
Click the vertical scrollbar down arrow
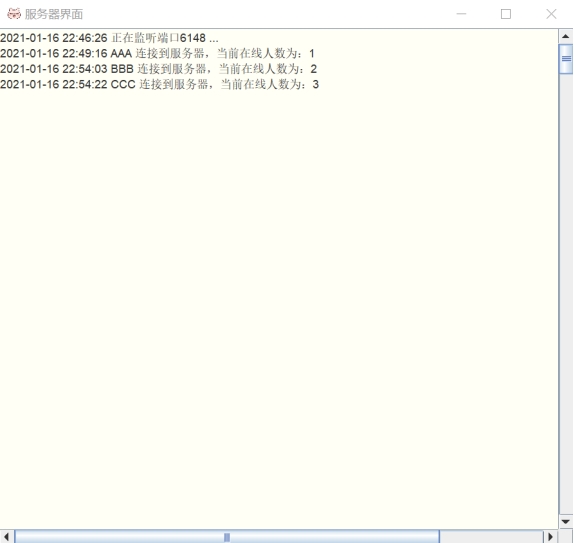(566, 521)
